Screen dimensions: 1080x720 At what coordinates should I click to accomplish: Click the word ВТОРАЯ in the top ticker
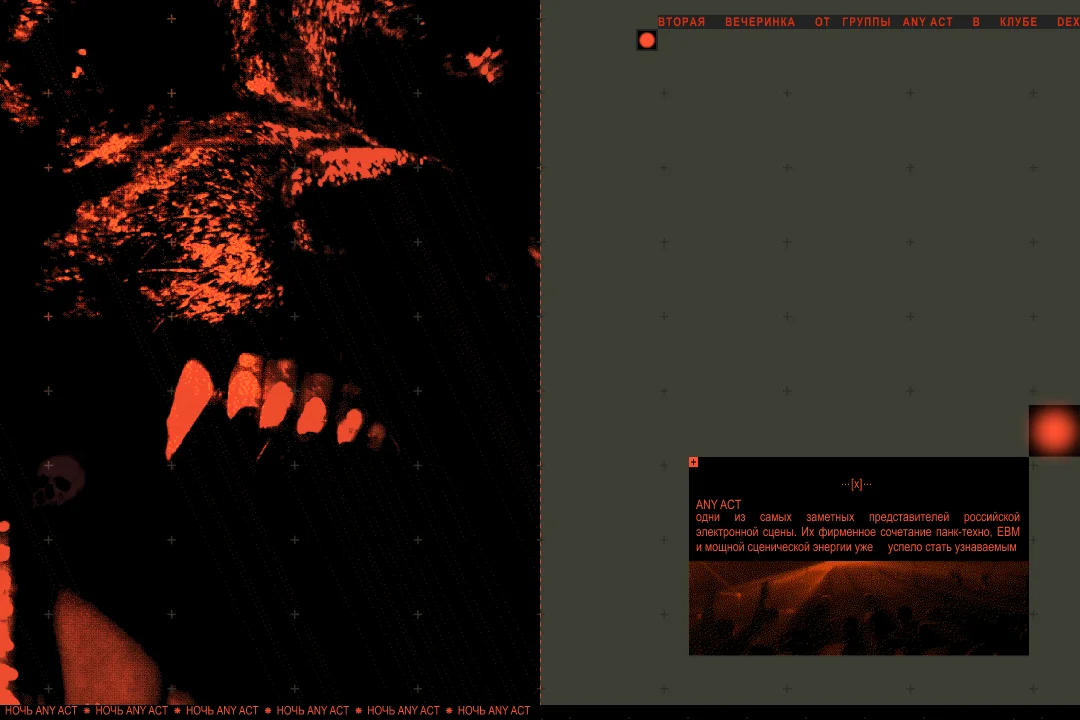click(x=681, y=22)
